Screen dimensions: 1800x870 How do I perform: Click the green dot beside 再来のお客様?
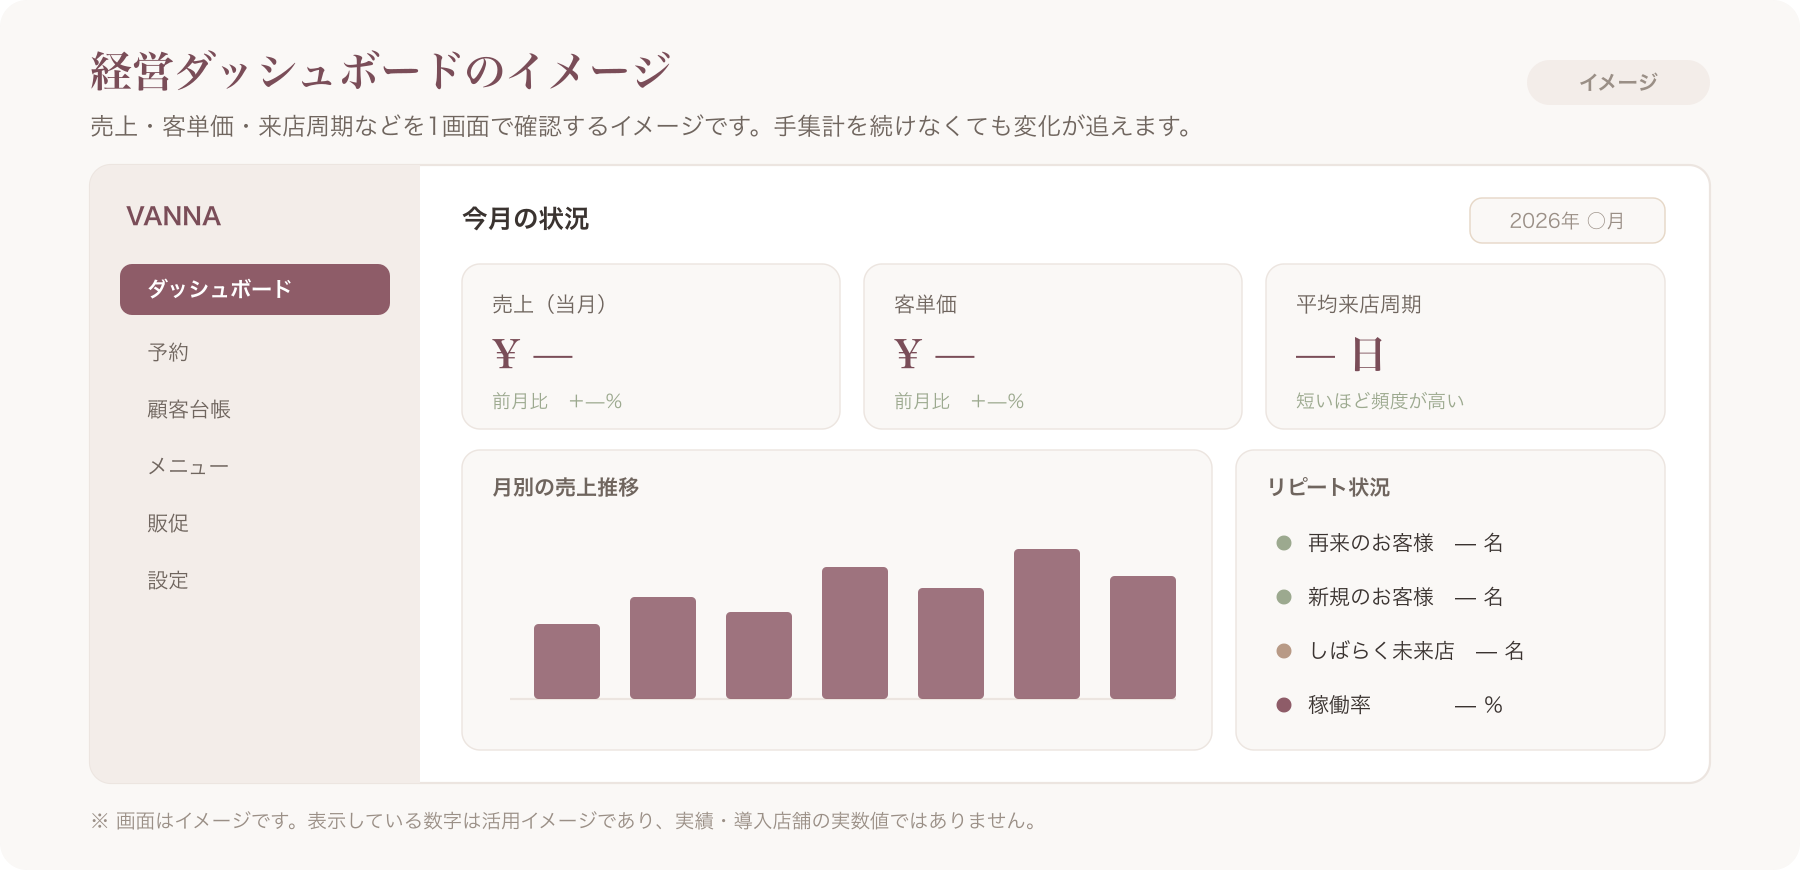point(1284,543)
